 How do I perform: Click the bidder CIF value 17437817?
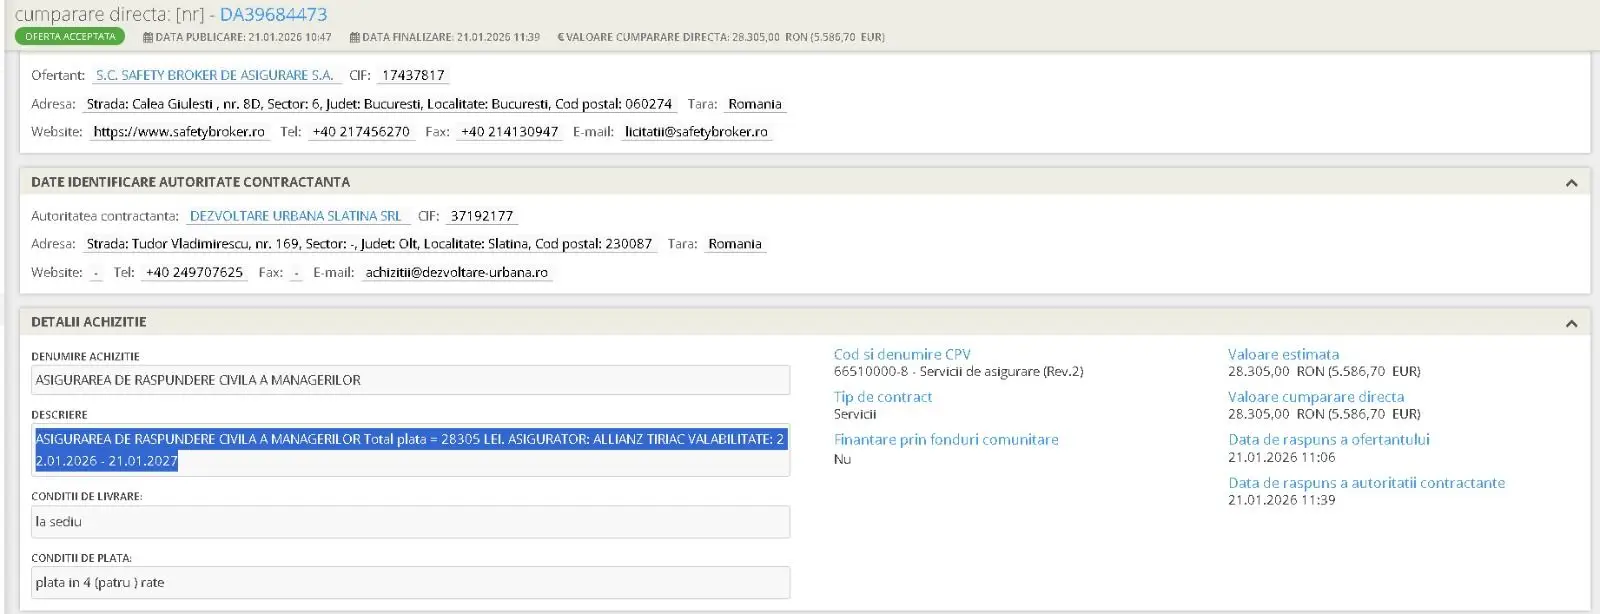[413, 75]
